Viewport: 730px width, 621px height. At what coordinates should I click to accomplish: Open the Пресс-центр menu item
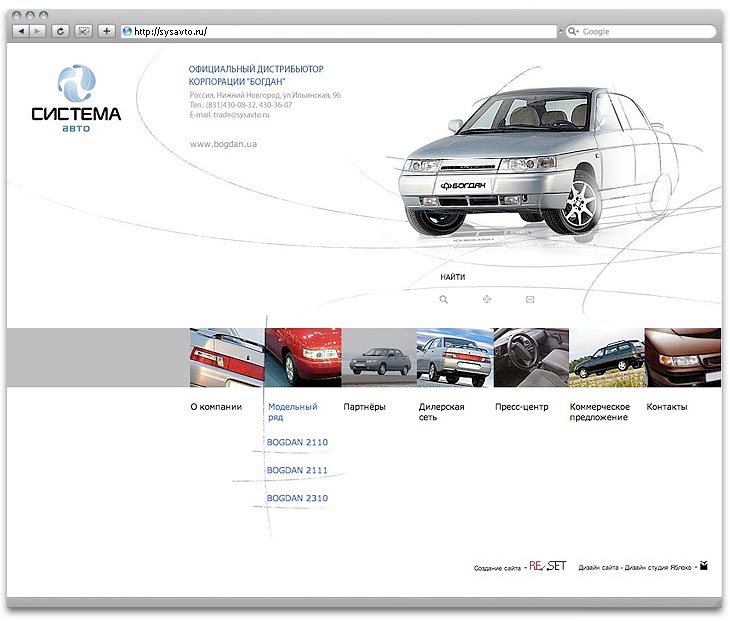click(521, 407)
